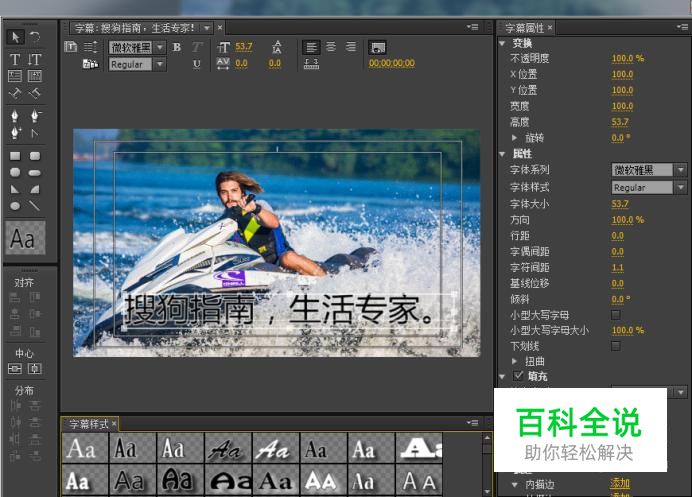Select the Title Properties tab

coord(524,28)
